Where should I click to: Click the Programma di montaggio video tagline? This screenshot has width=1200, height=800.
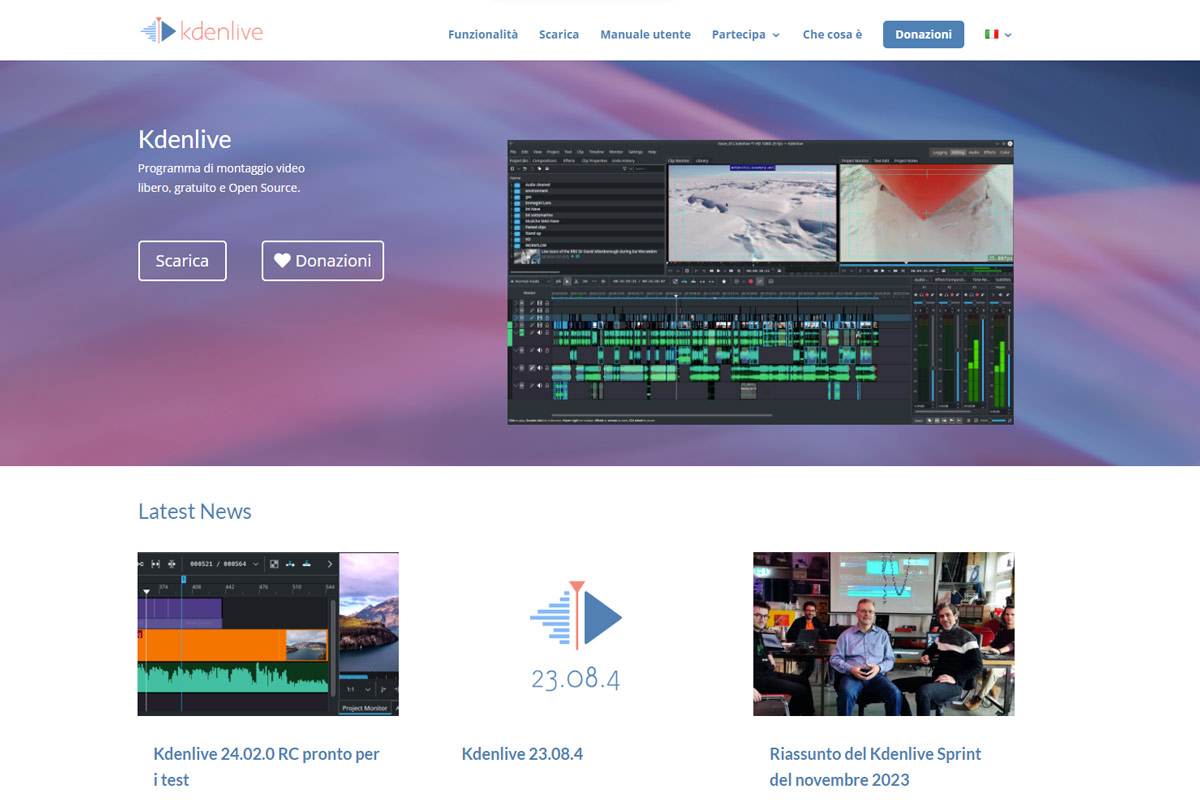click(221, 178)
